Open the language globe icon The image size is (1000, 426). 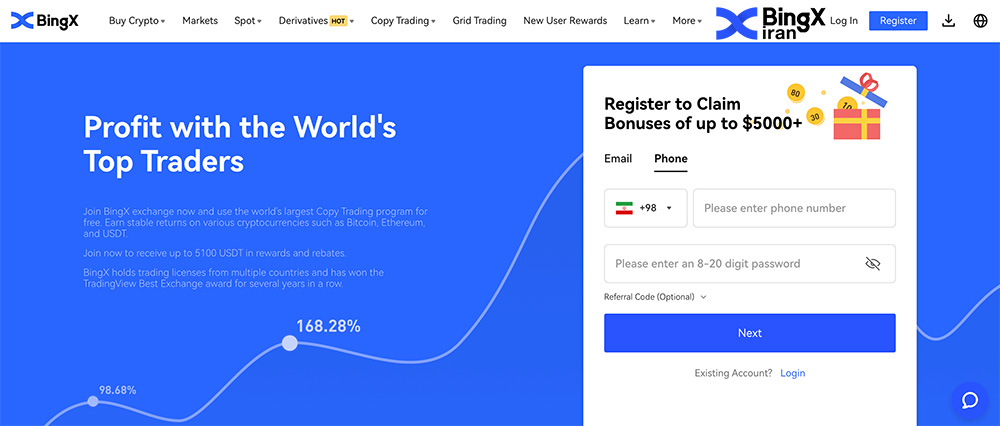pyautogui.click(x=979, y=20)
